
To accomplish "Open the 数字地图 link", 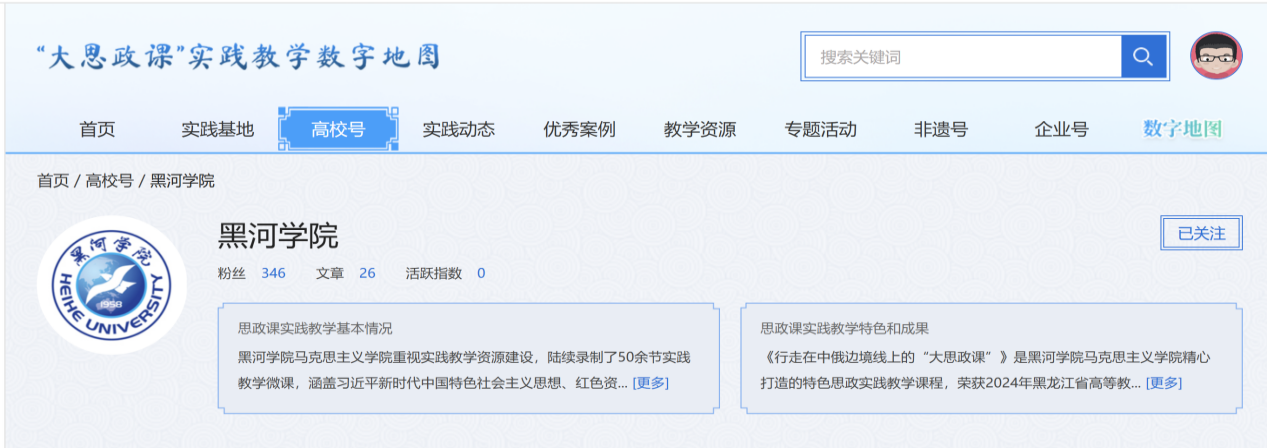I will pos(1182,129).
